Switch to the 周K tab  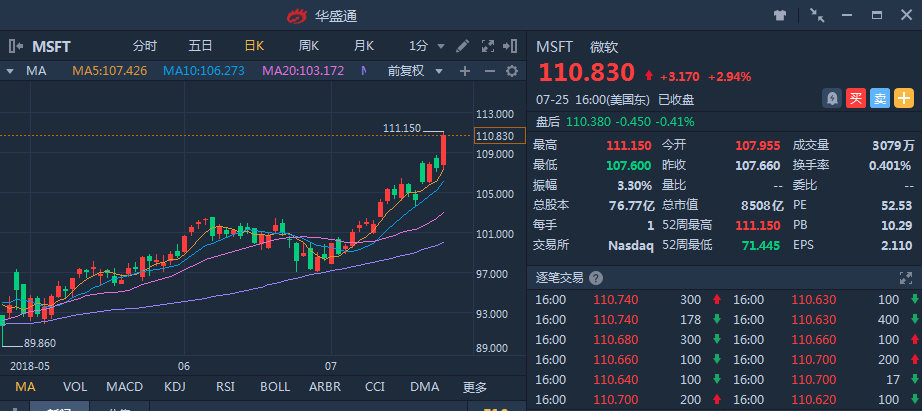308,46
